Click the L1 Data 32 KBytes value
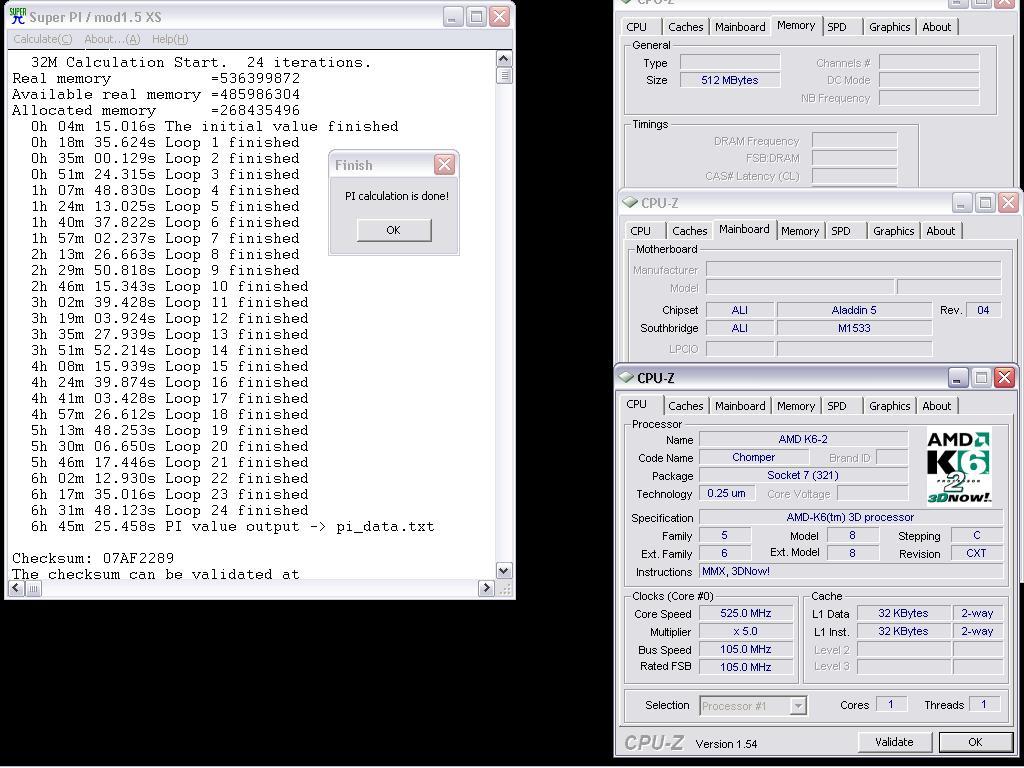 tap(903, 613)
